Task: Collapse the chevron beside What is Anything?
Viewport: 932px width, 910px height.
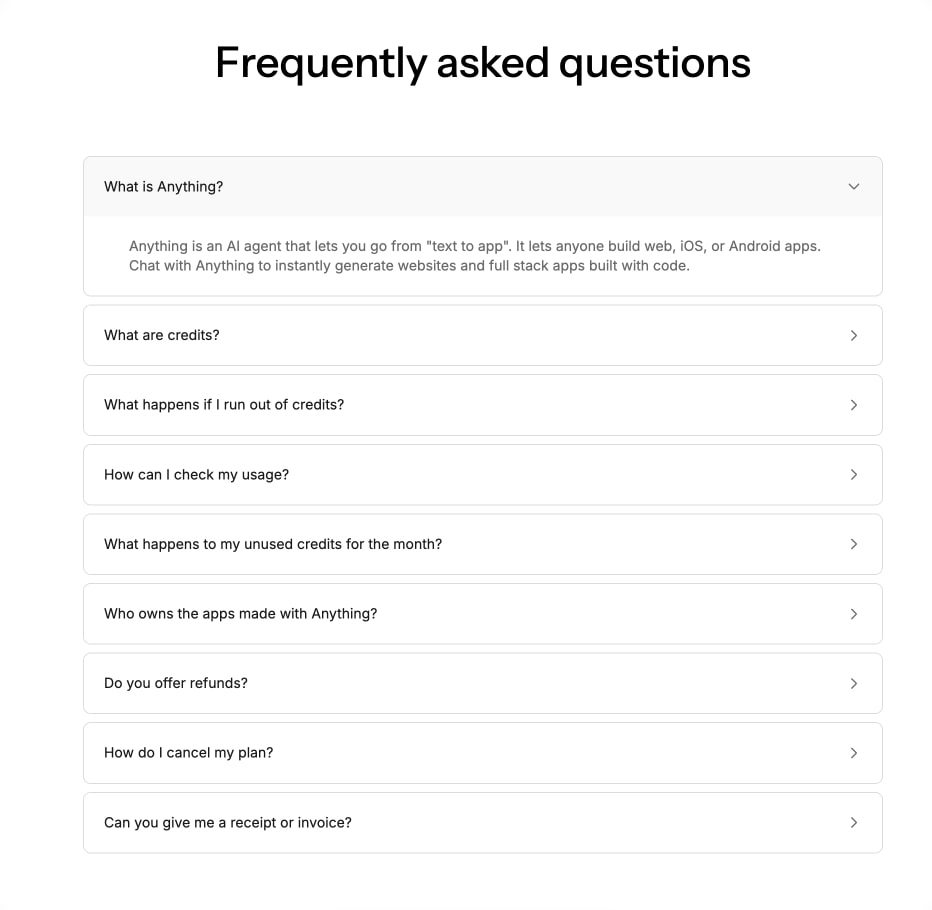Action: [x=854, y=187]
